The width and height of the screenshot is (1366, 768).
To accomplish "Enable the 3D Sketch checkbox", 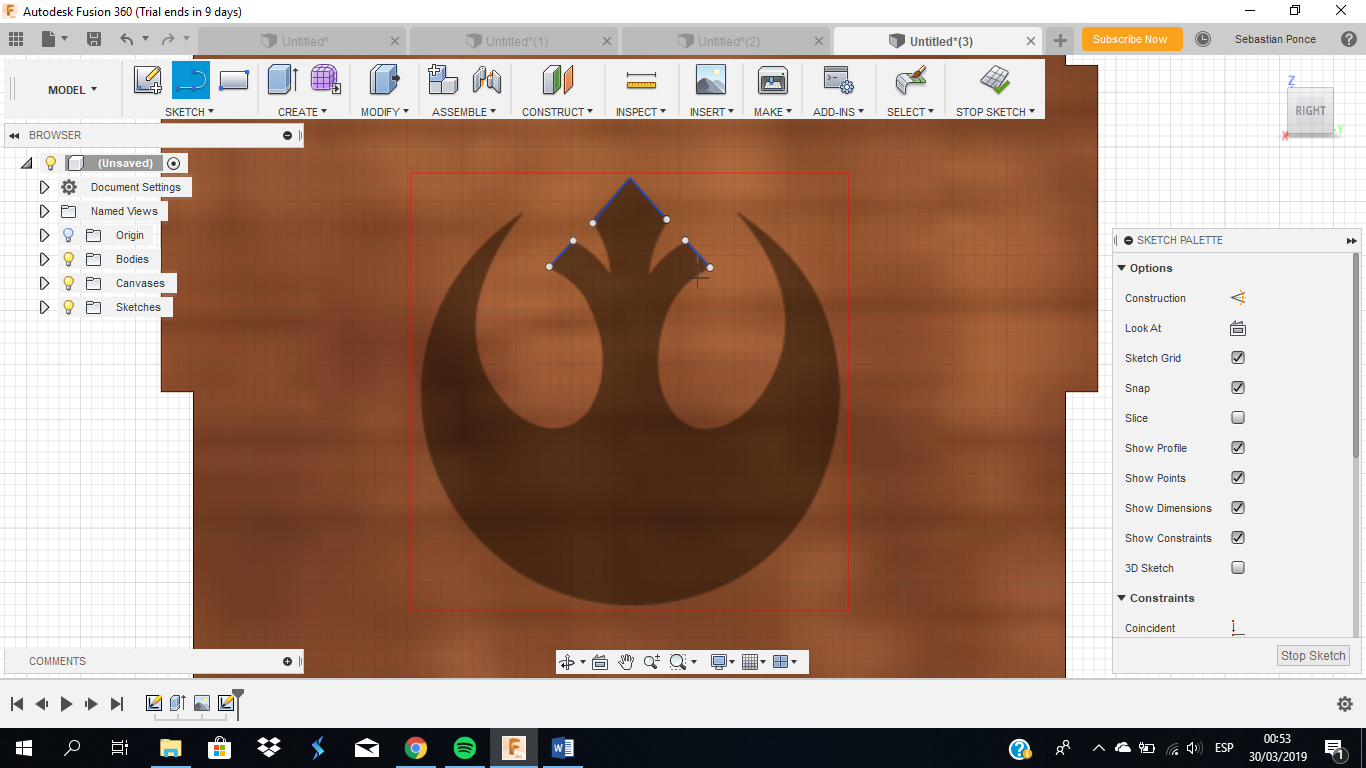I will click(x=1238, y=568).
